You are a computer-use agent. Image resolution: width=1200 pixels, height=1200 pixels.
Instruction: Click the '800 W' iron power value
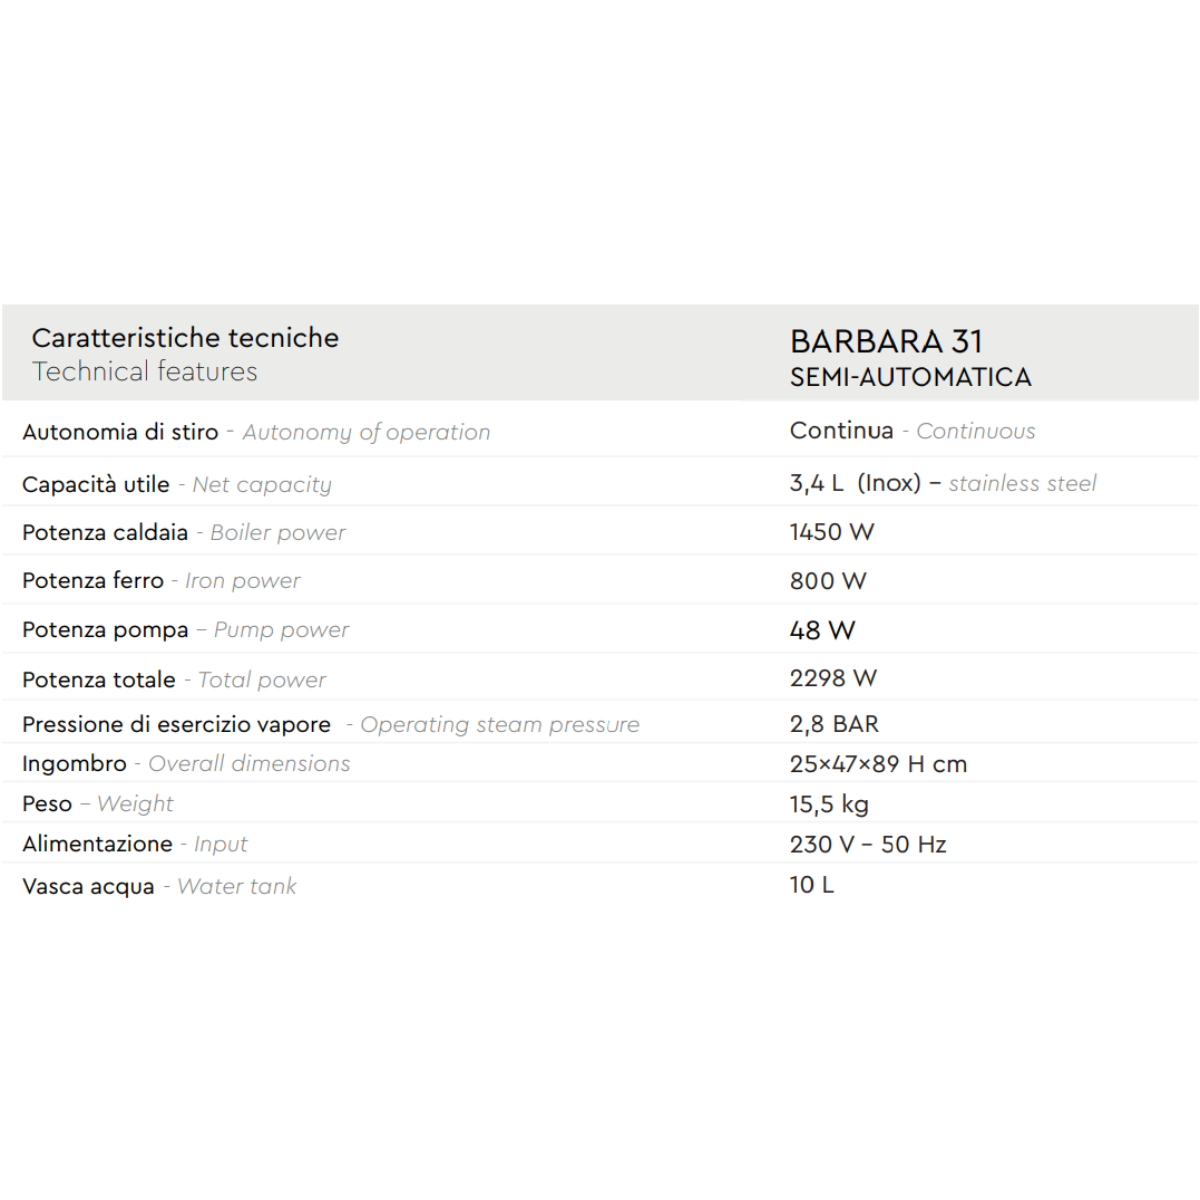point(827,581)
